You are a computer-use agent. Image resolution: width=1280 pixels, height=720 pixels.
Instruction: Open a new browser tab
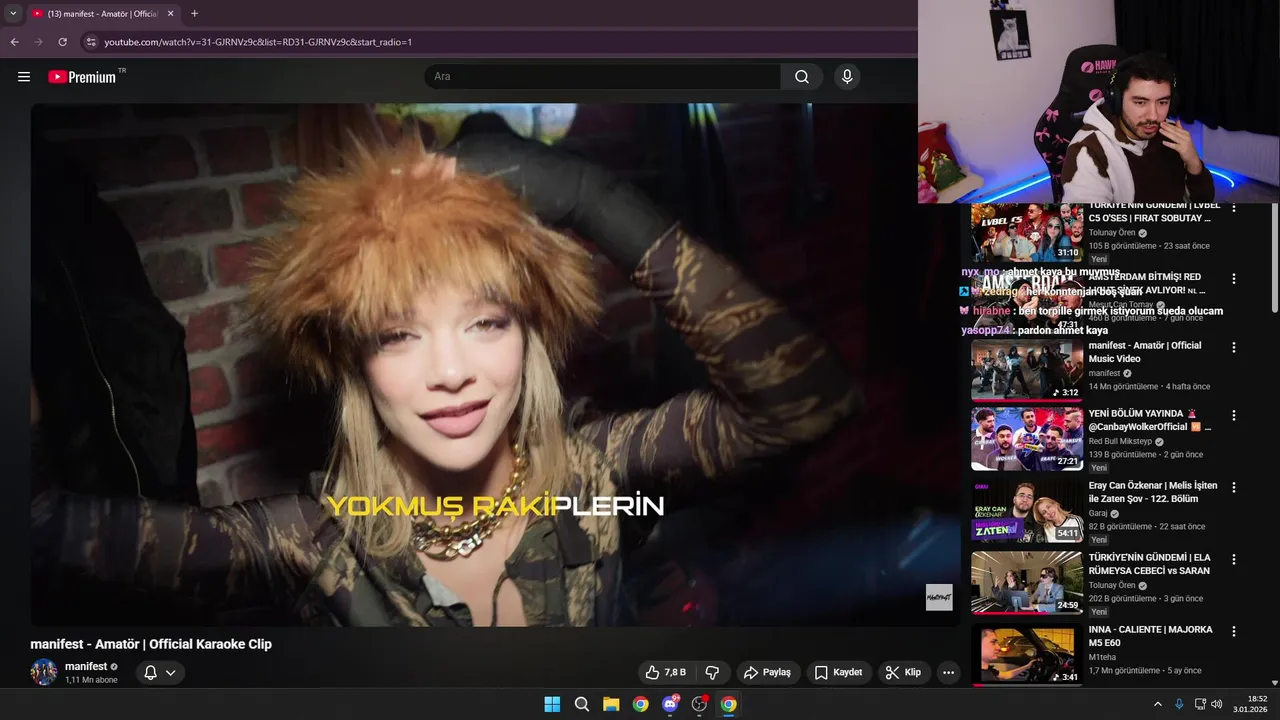tap(194, 14)
